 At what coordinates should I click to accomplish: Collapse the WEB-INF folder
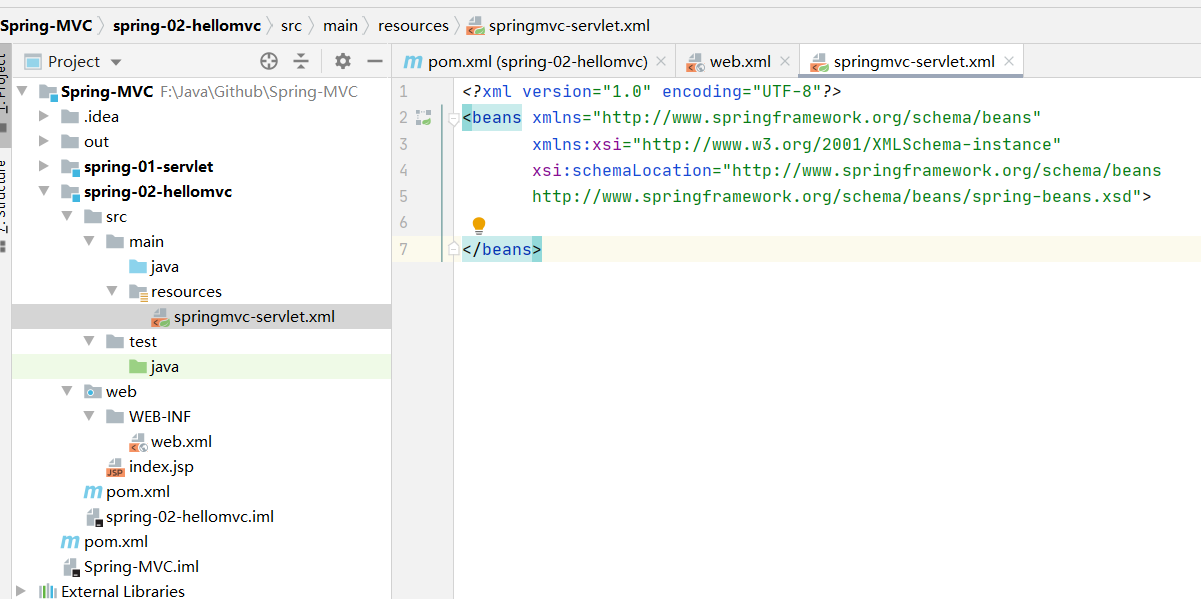[89, 417]
